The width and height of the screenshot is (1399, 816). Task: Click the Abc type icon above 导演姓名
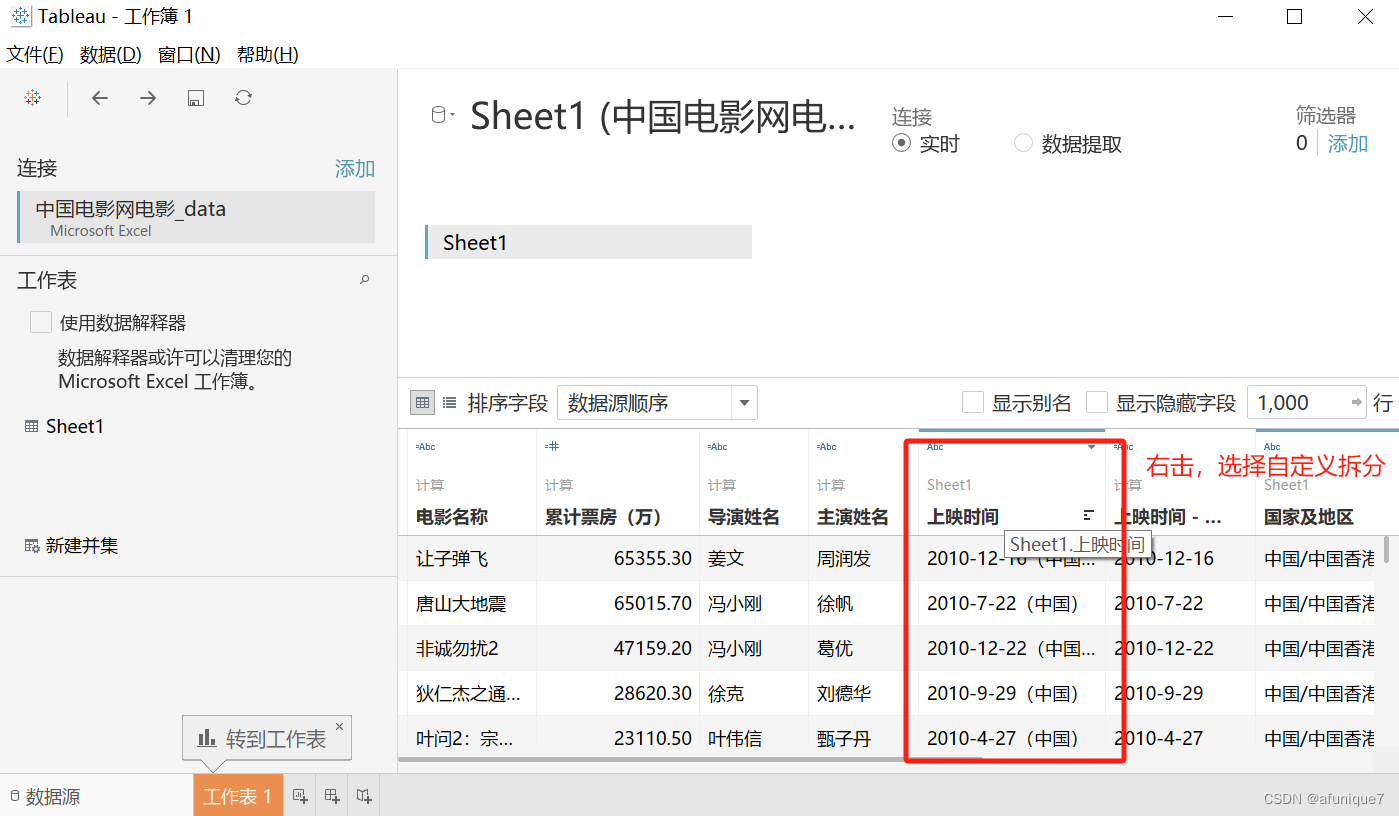718,447
